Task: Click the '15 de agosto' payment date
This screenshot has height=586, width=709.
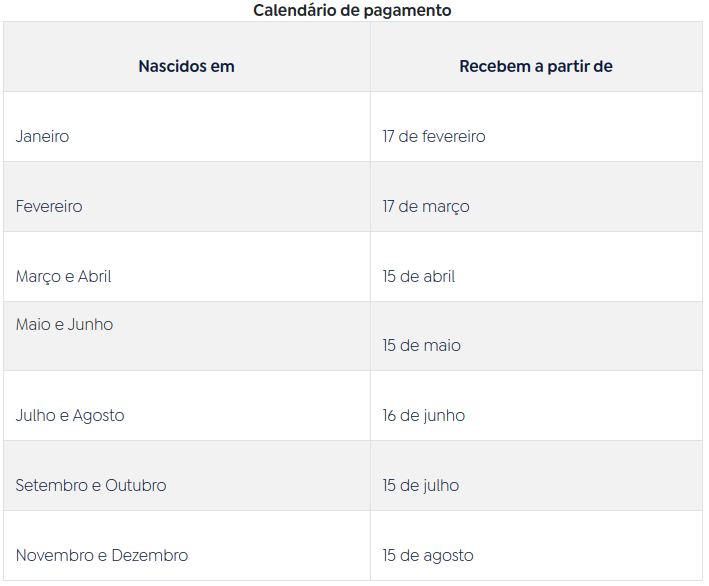Action: pos(428,556)
